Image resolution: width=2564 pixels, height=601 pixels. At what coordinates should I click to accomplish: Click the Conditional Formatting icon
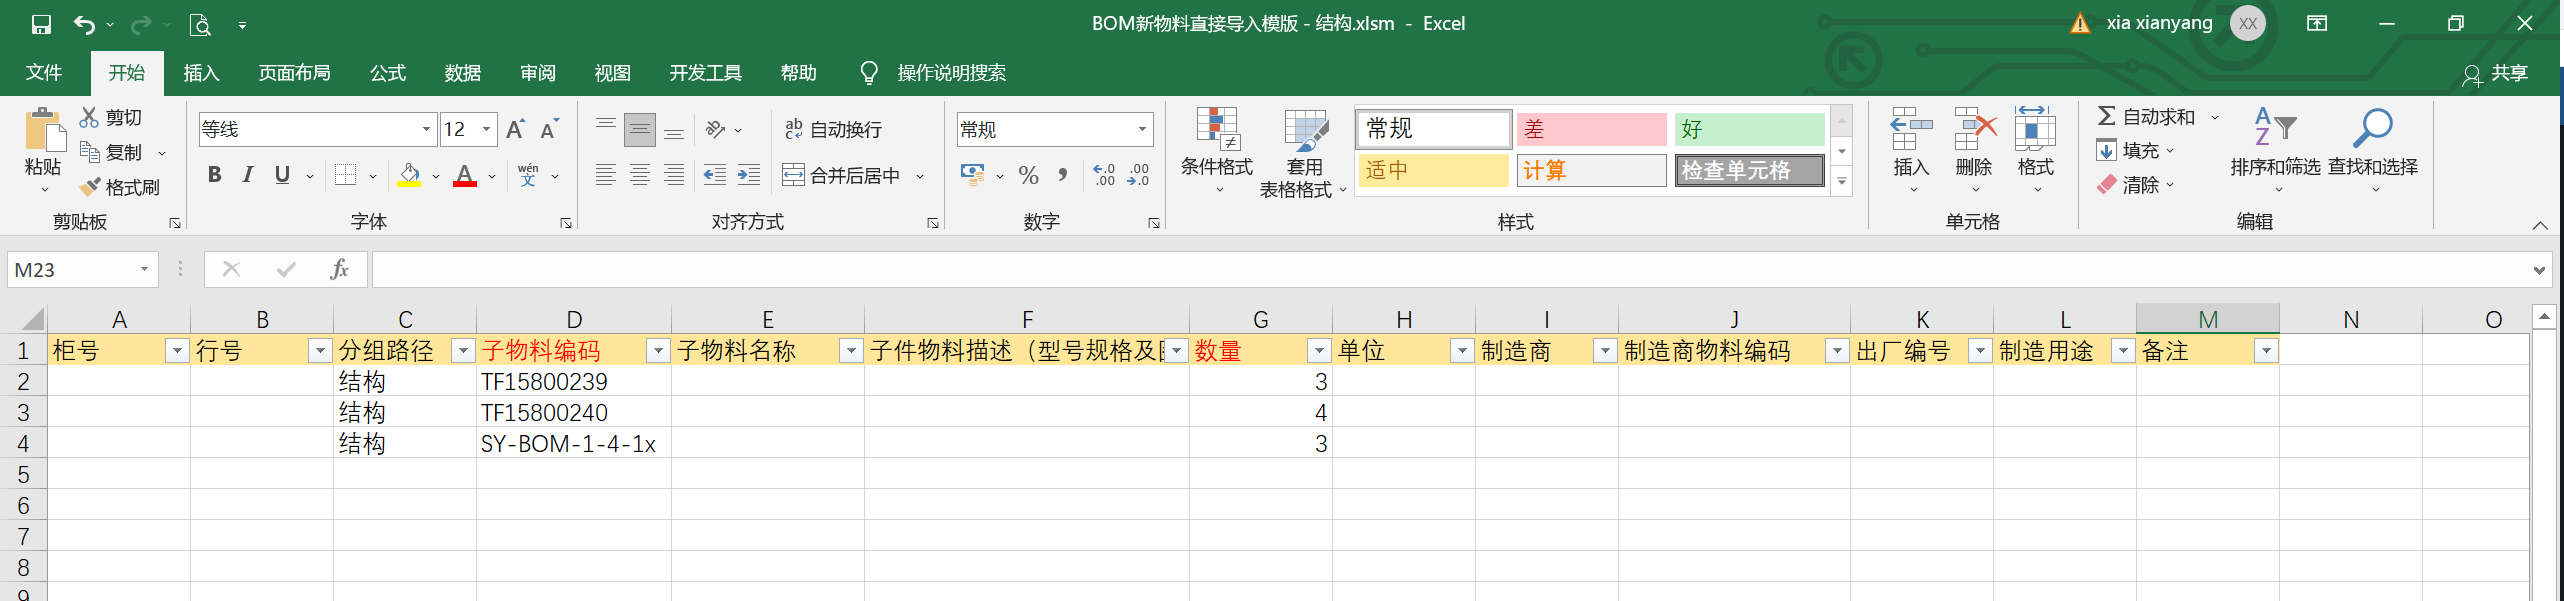tap(1217, 132)
